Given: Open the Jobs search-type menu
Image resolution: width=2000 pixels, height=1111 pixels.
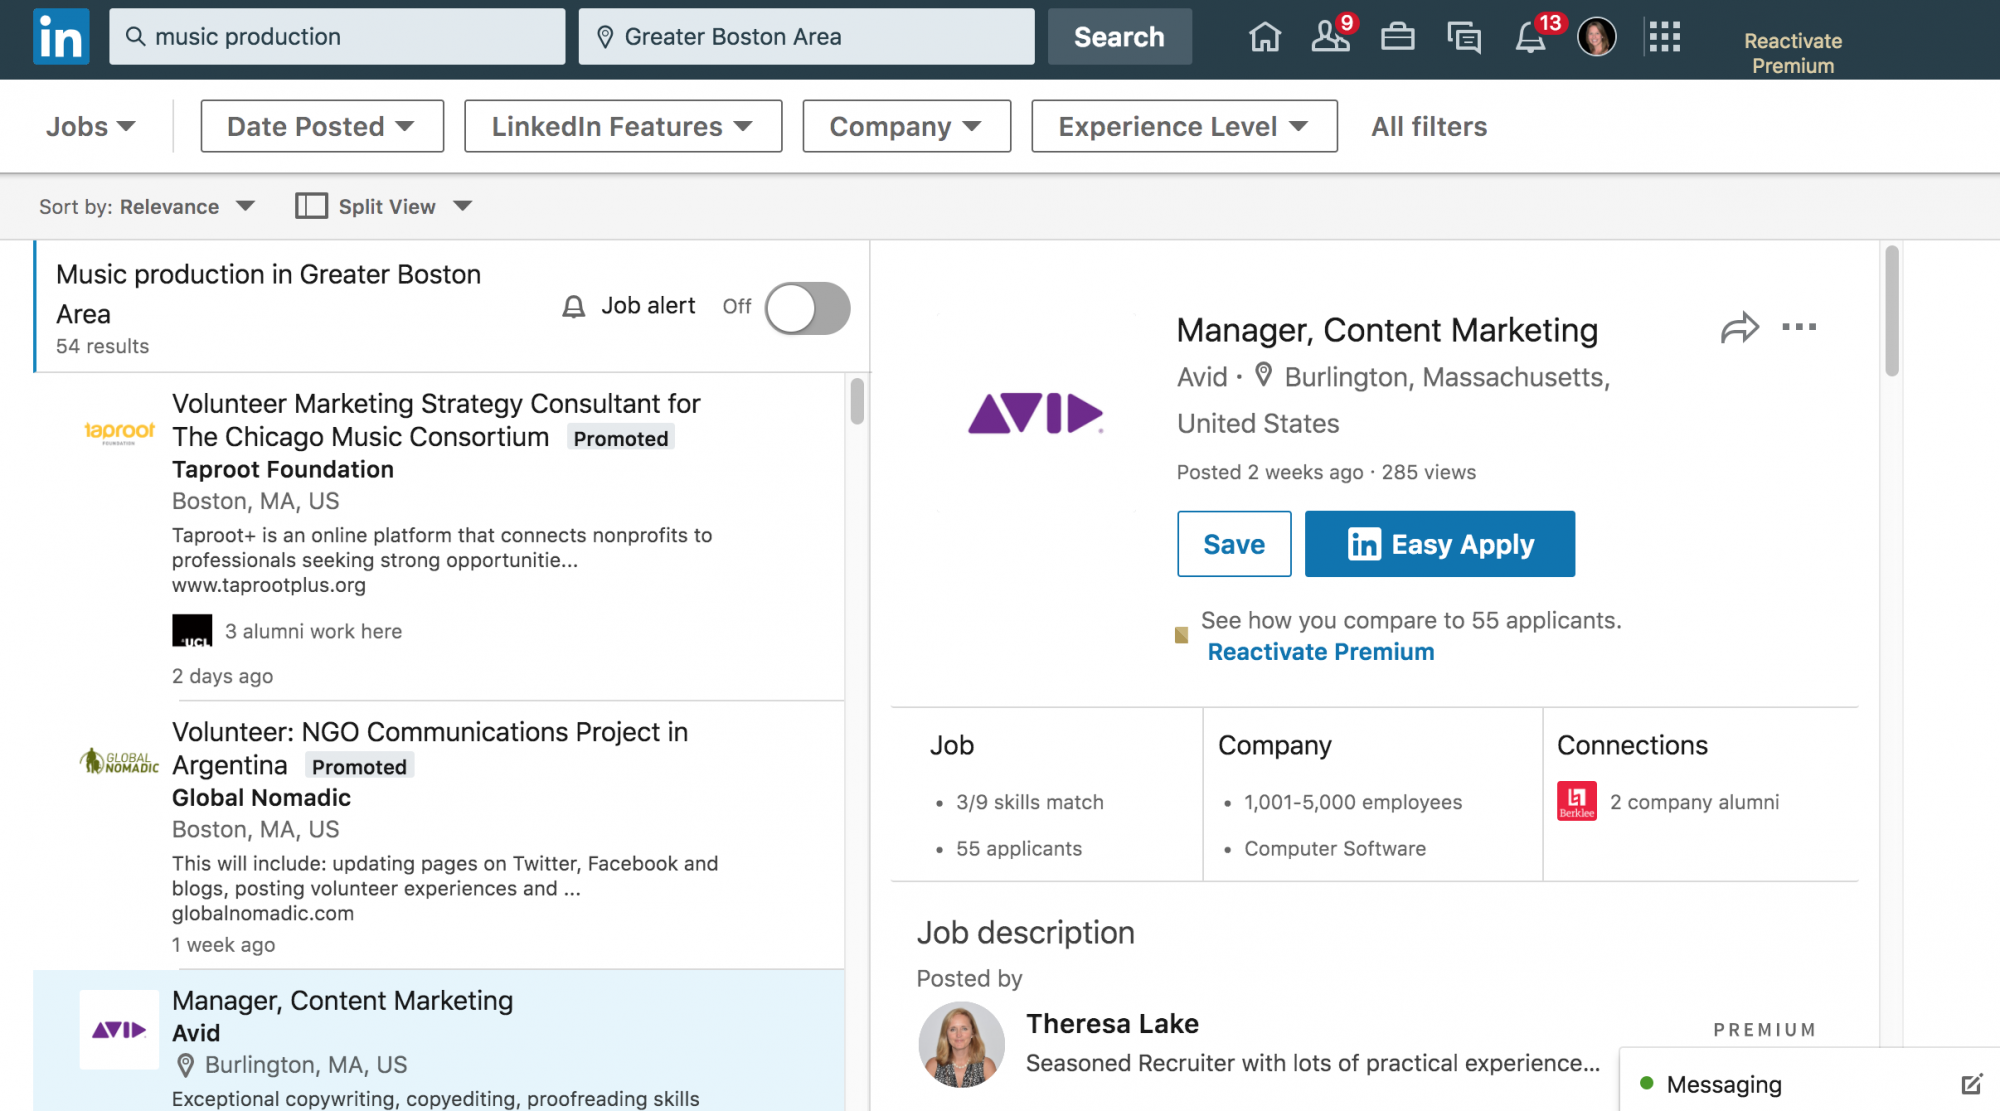Looking at the screenshot, I should (90, 126).
